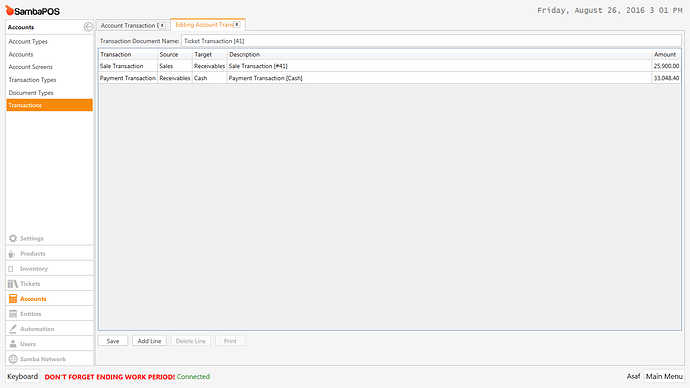Select the highlighted Transactions item

tap(49, 105)
